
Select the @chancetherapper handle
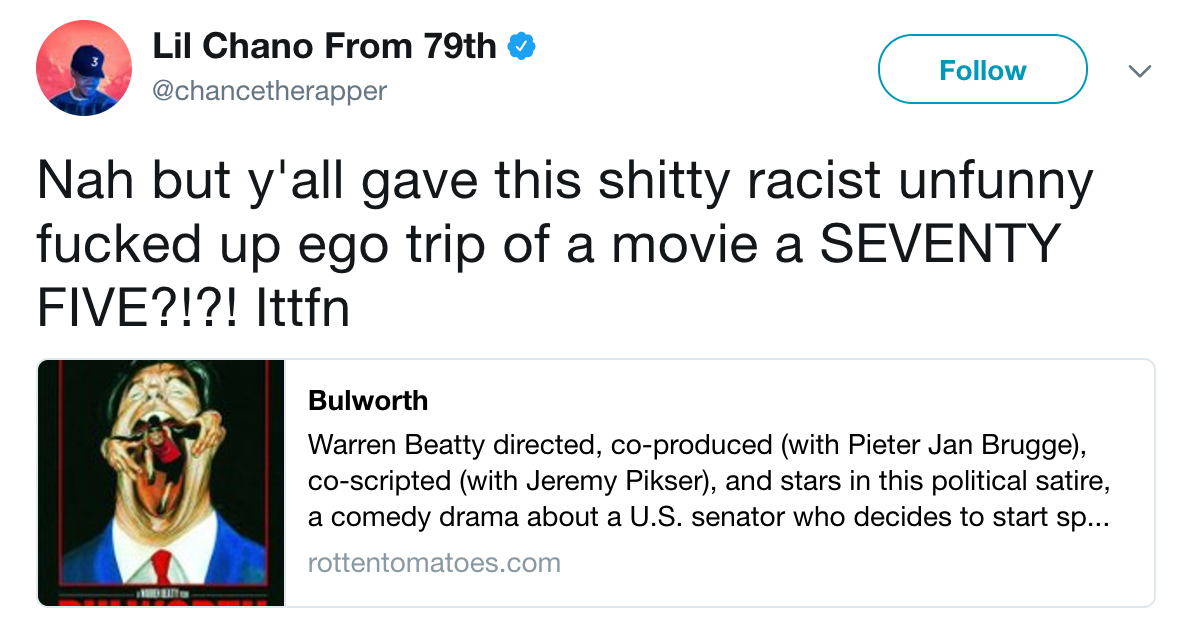pyautogui.click(x=269, y=91)
